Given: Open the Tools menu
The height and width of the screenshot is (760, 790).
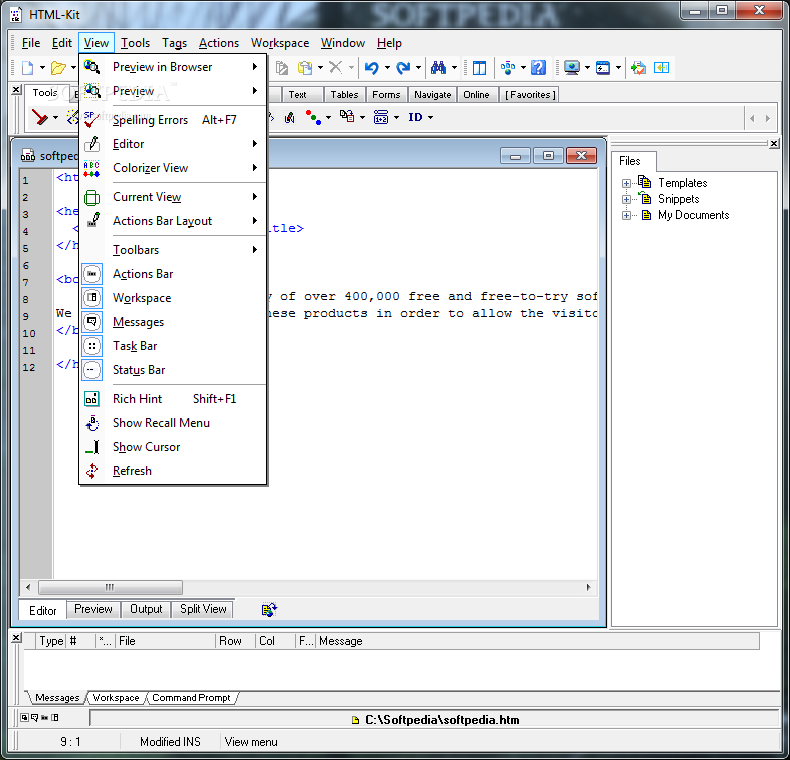Looking at the screenshot, I should (x=135, y=43).
